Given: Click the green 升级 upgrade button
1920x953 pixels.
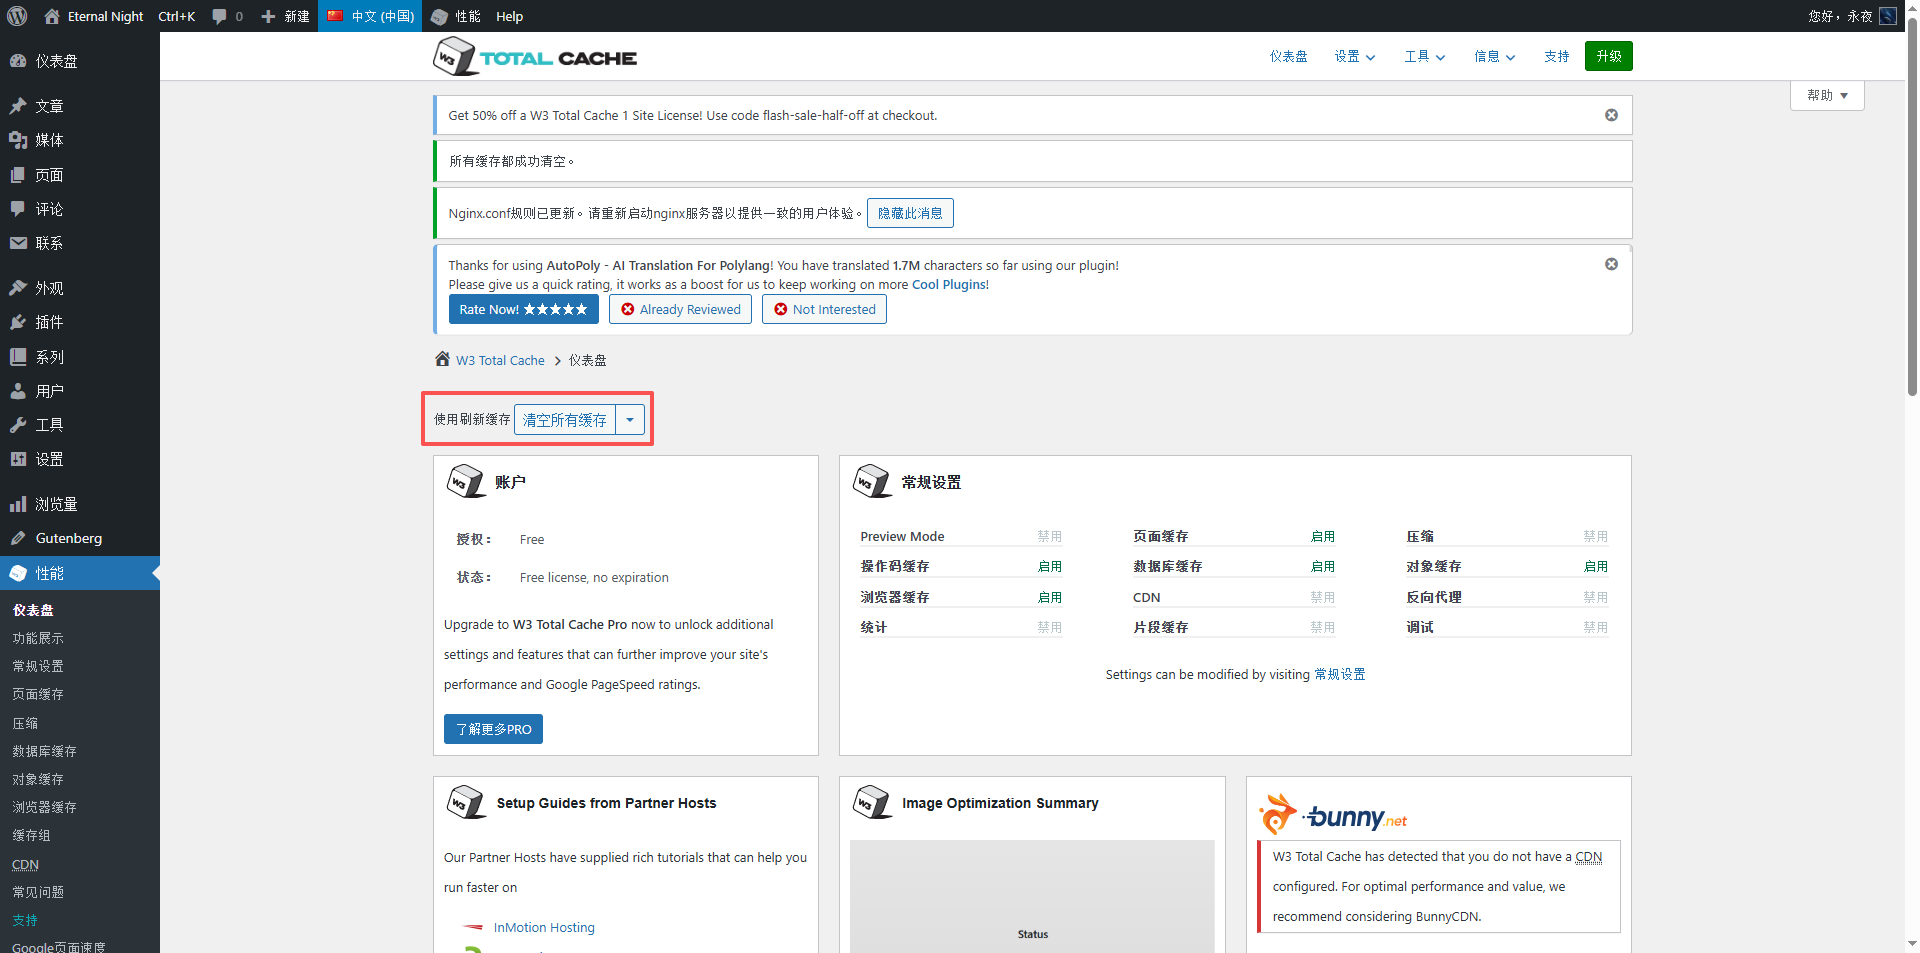Looking at the screenshot, I should (1609, 56).
